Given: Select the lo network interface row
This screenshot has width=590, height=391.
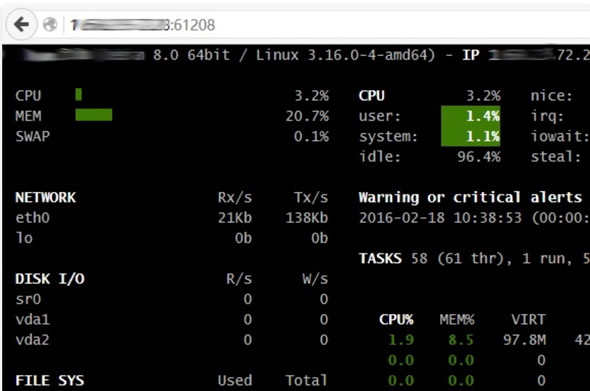Looking at the screenshot, I should pyautogui.click(x=172, y=238).
